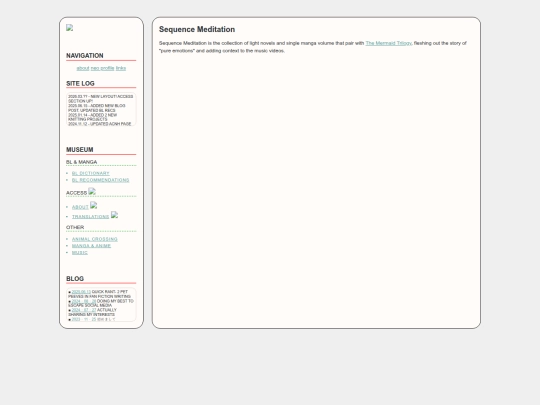
Task: Open the ABOUT link under ACCESS
Action: coord(80,207)
